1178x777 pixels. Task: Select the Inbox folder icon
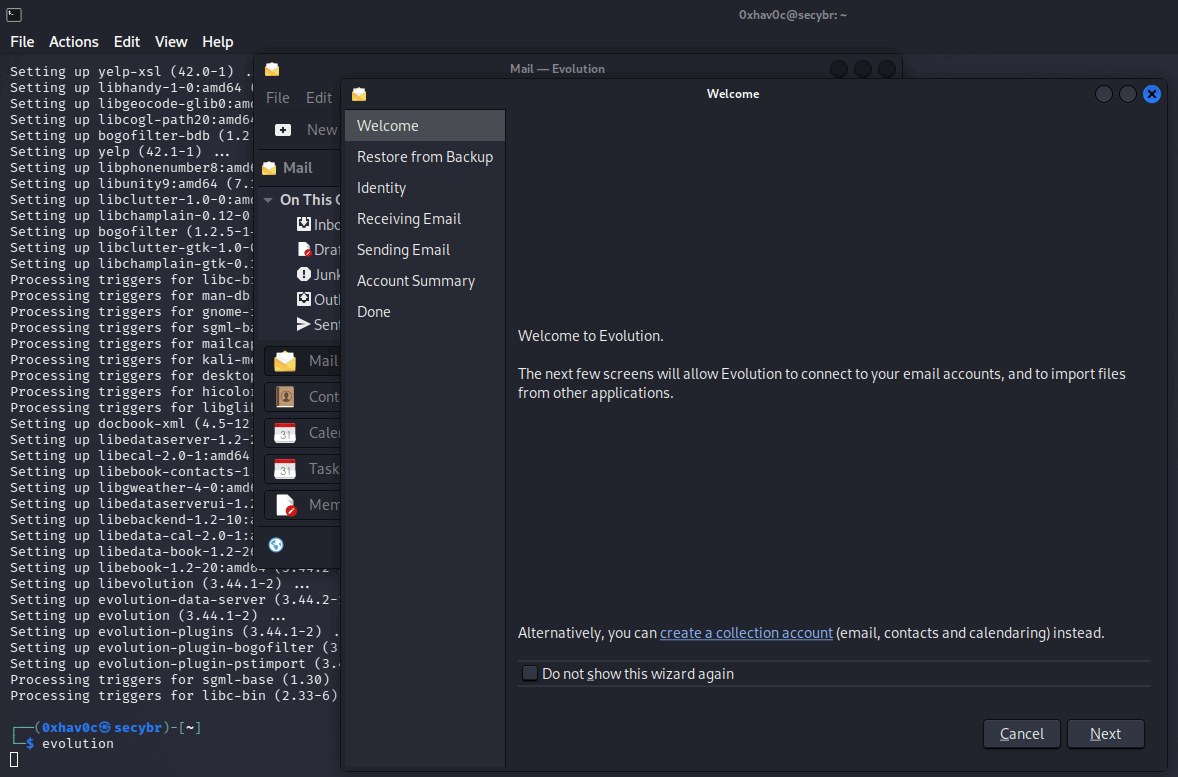(x=304, y=224)
